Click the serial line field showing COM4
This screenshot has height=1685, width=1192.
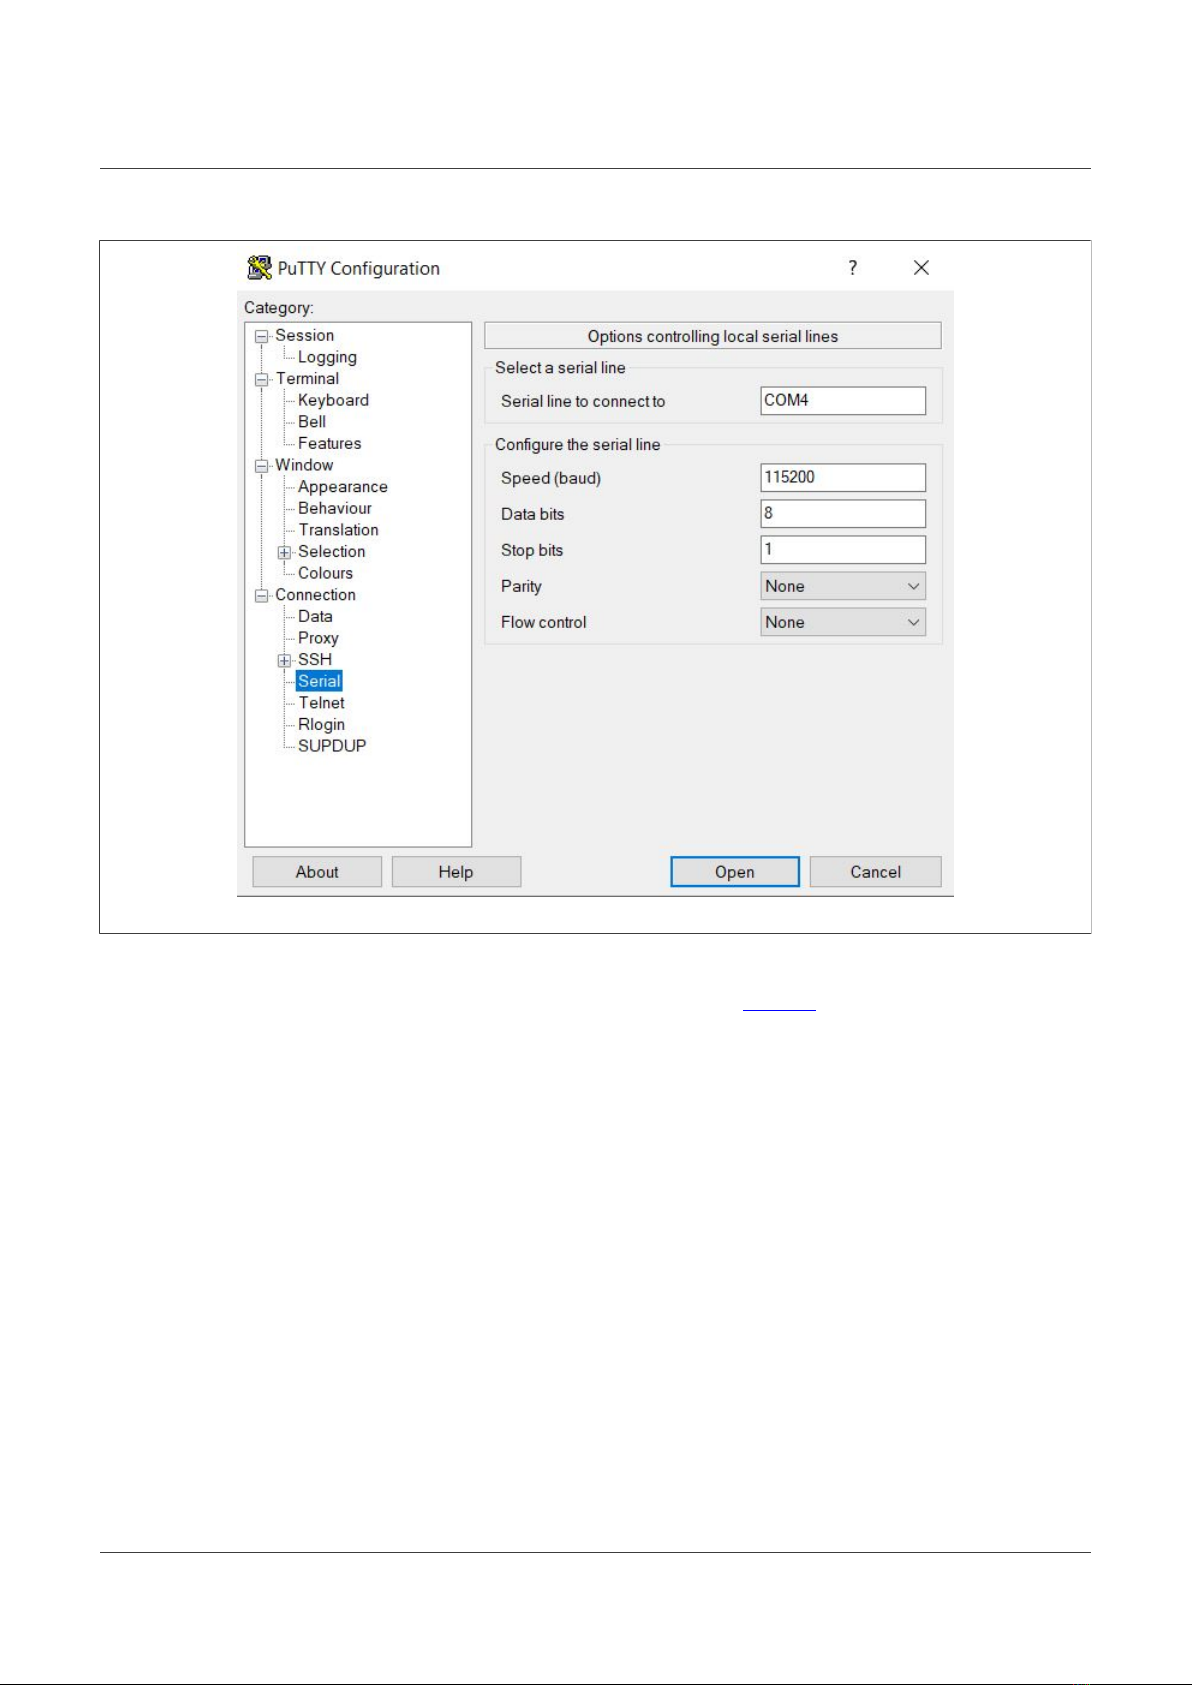843,400
